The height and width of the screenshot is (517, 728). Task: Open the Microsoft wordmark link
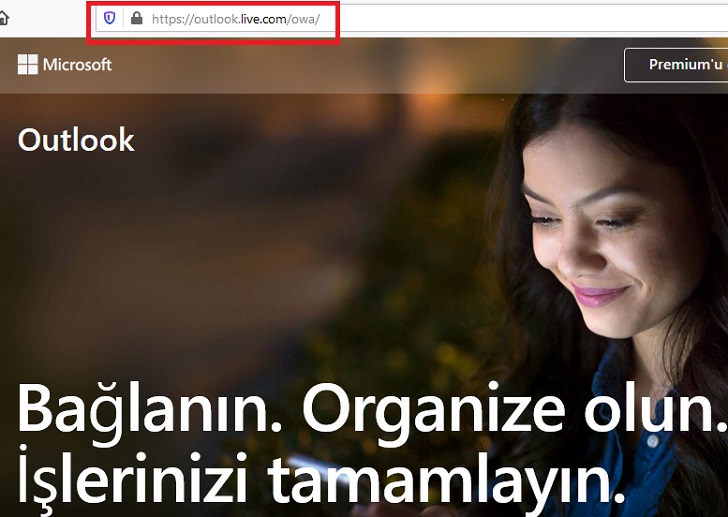coord(77,65)
